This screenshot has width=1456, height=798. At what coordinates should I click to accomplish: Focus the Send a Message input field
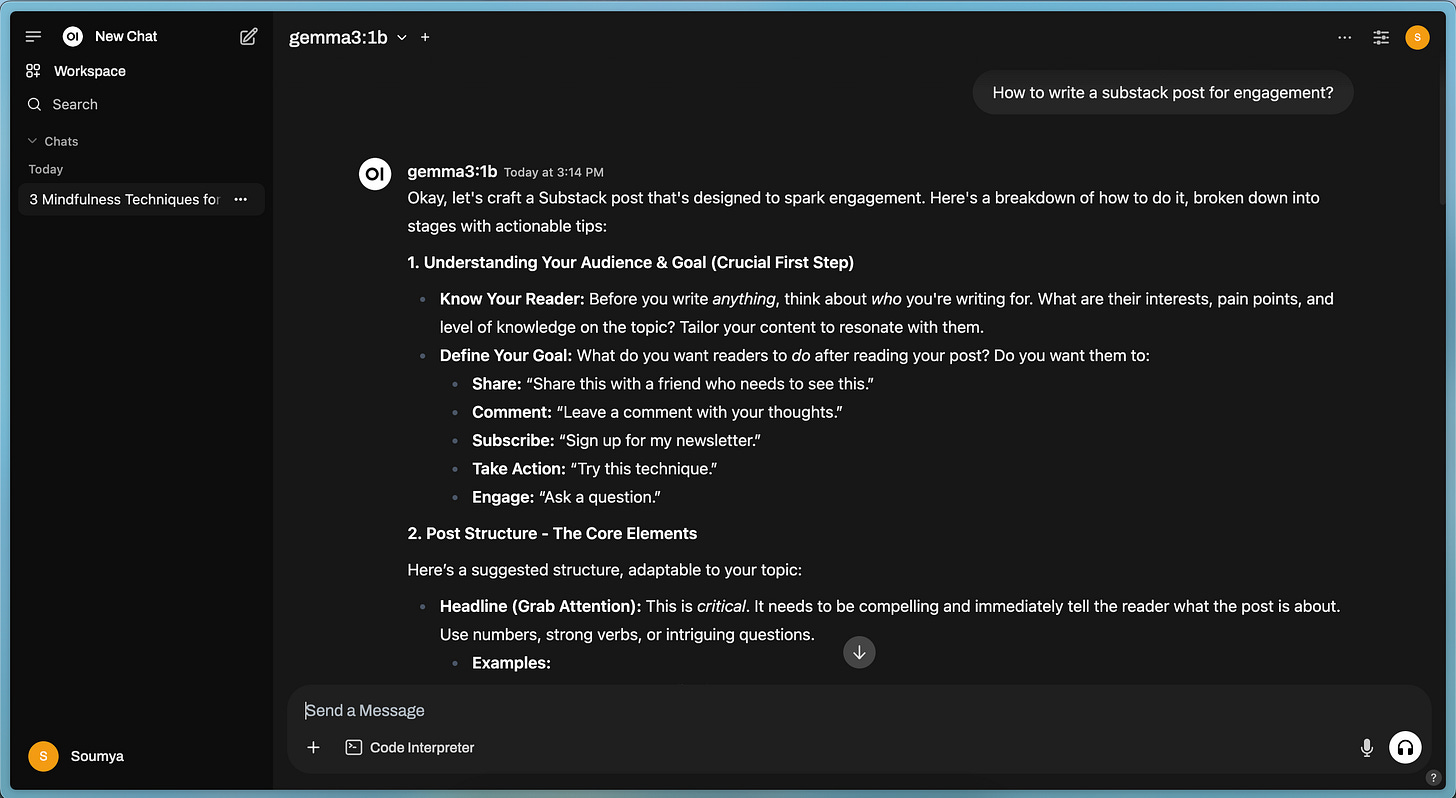(860, 710)
